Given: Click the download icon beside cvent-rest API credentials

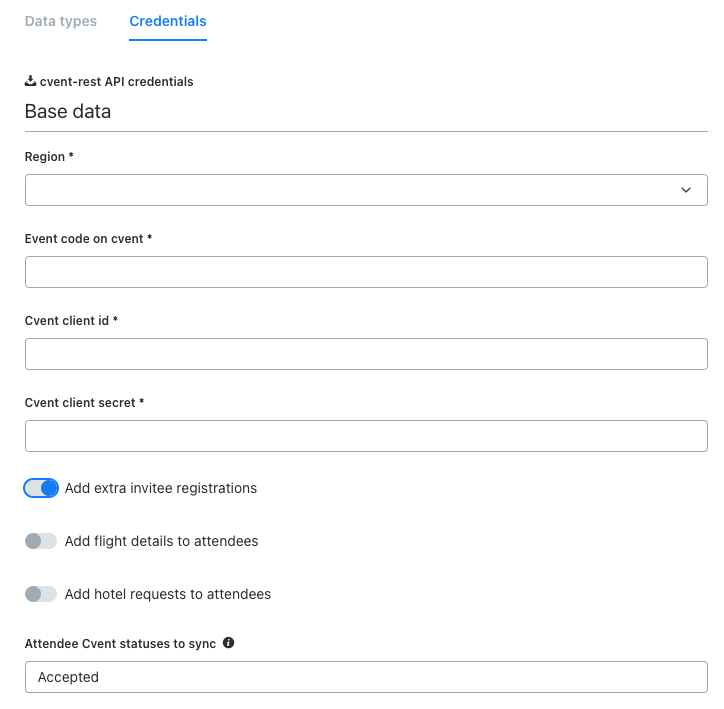Looking at the screenshot, I should [x=30, y=81].
